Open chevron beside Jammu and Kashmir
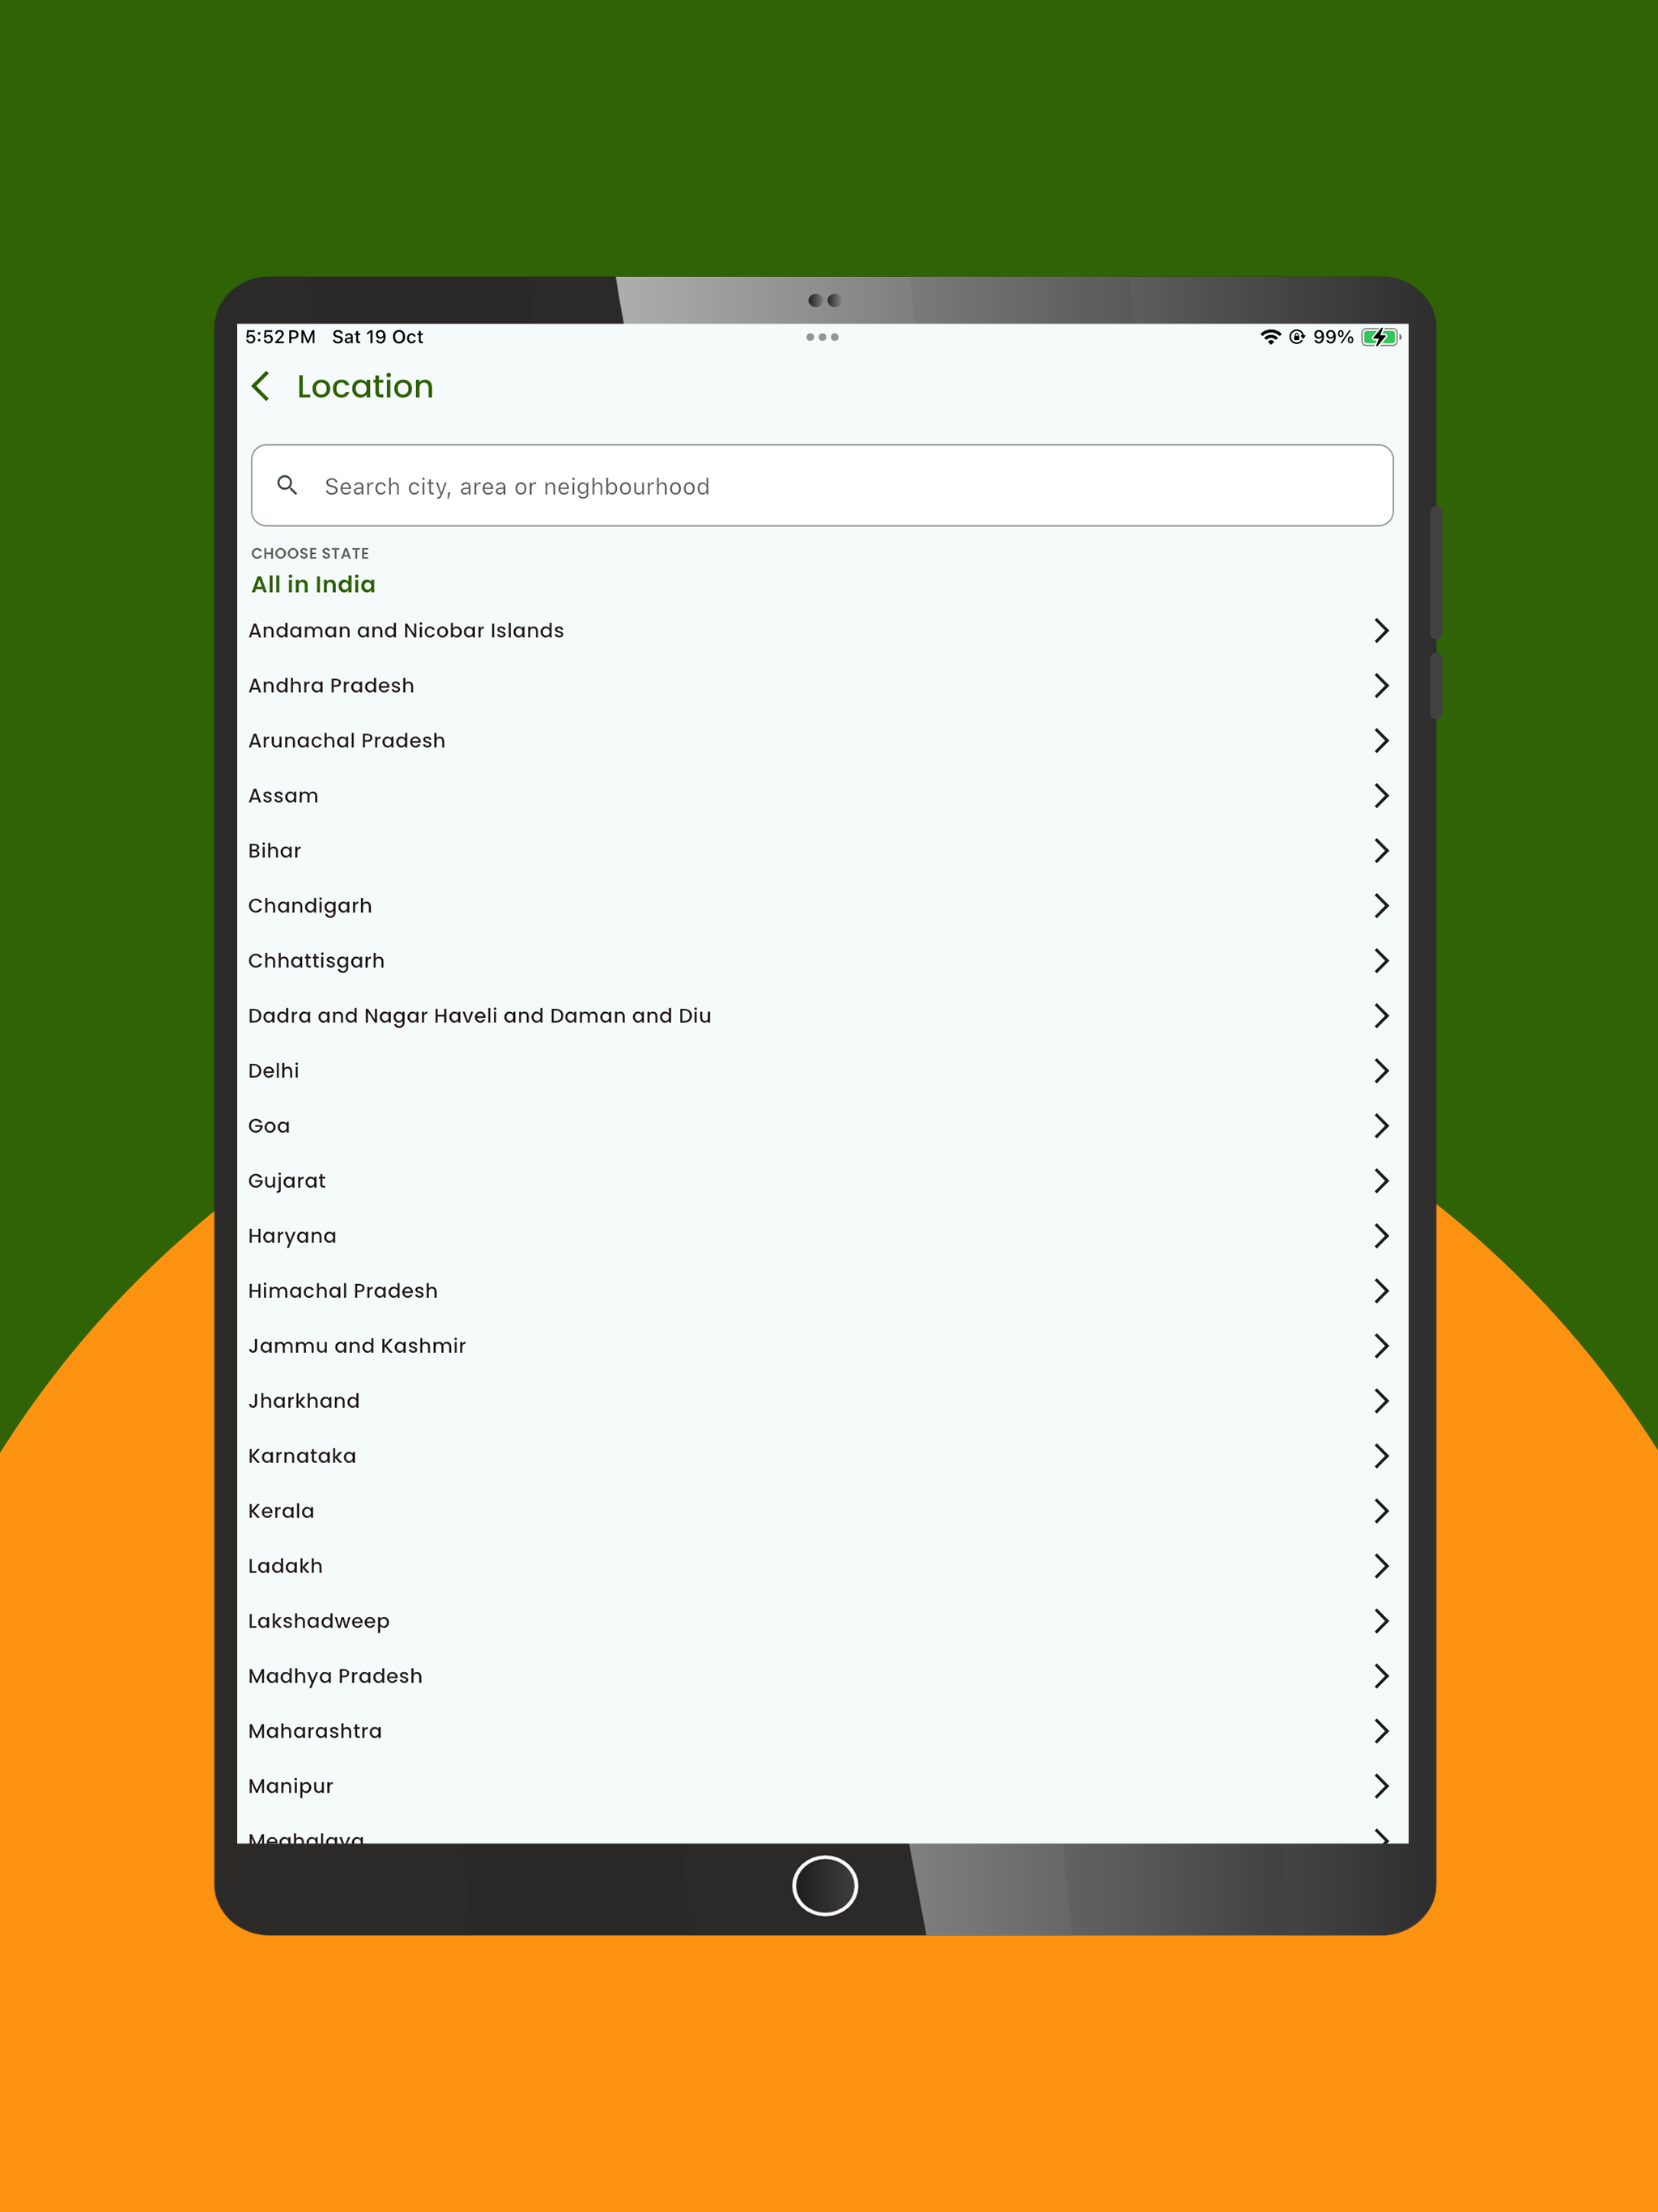 pos(1381,1345)
